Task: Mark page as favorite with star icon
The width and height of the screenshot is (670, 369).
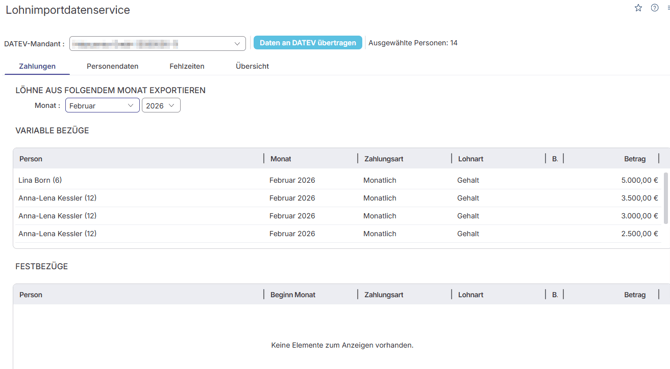Action: (x=638, y=8)
